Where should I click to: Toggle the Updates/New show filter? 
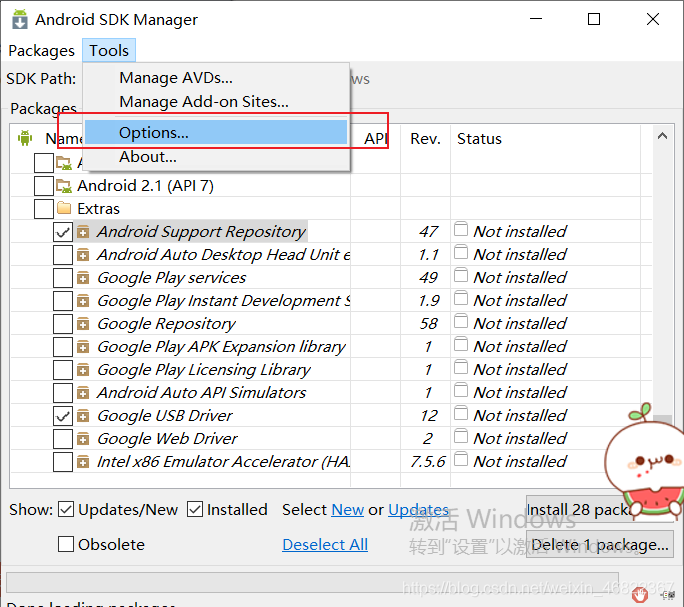[x=66, y=509]
